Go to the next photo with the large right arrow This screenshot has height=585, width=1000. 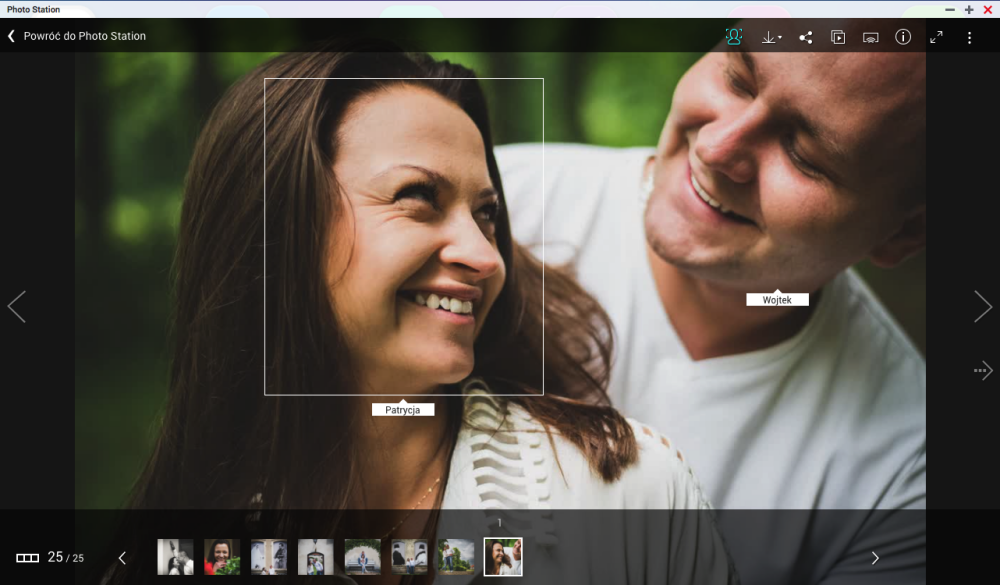(x=983, y=307)
